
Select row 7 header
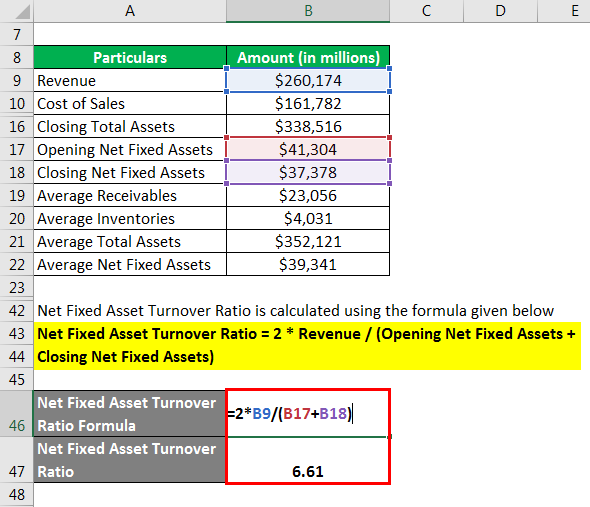point(17,35)
